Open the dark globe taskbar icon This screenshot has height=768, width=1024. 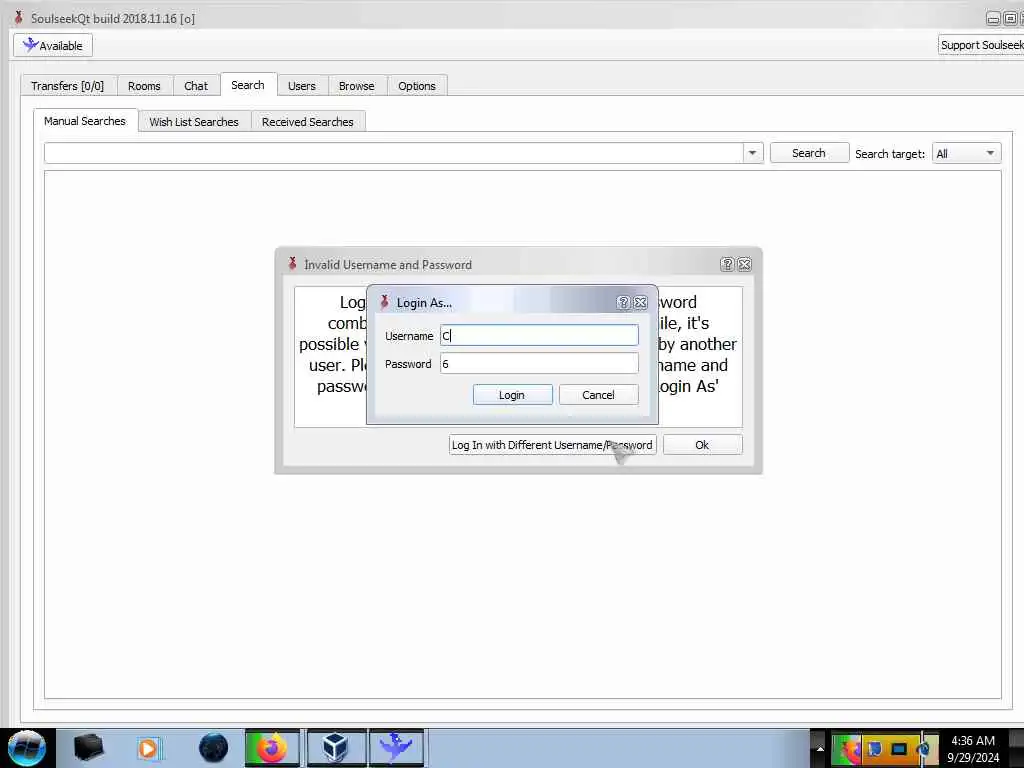[x=214, y=748]
